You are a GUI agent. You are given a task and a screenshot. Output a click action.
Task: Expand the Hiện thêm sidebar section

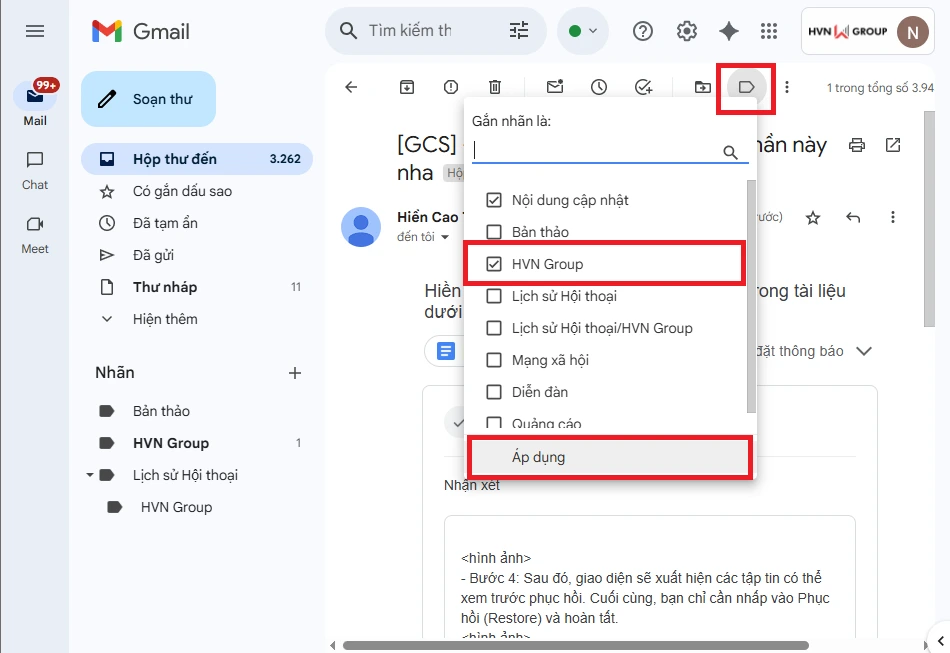(165, 319)
